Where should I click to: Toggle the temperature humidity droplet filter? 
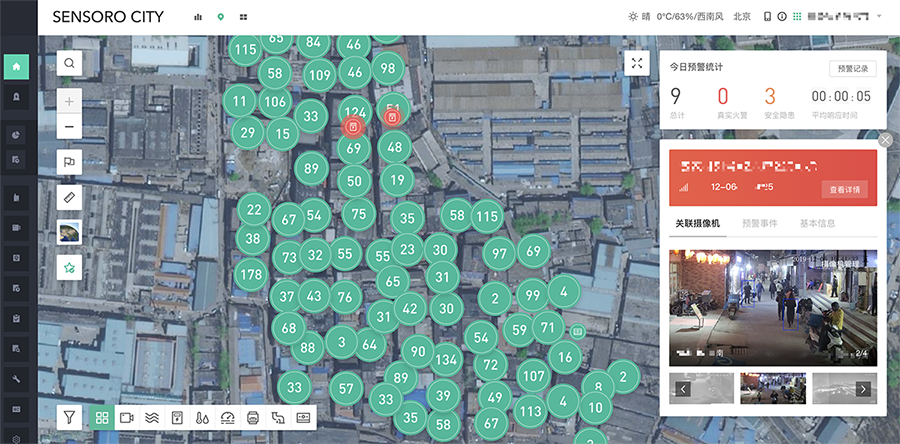tap(203, 418)
